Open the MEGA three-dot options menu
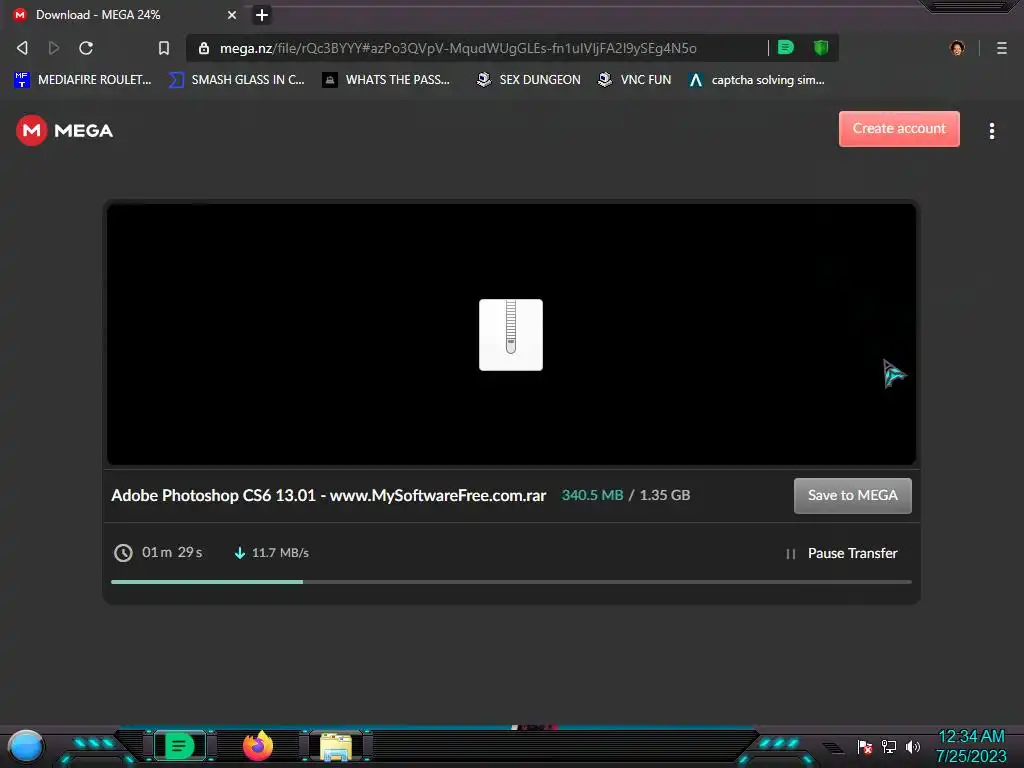This screenshot has width=1024, height=768. coord(991,131)
